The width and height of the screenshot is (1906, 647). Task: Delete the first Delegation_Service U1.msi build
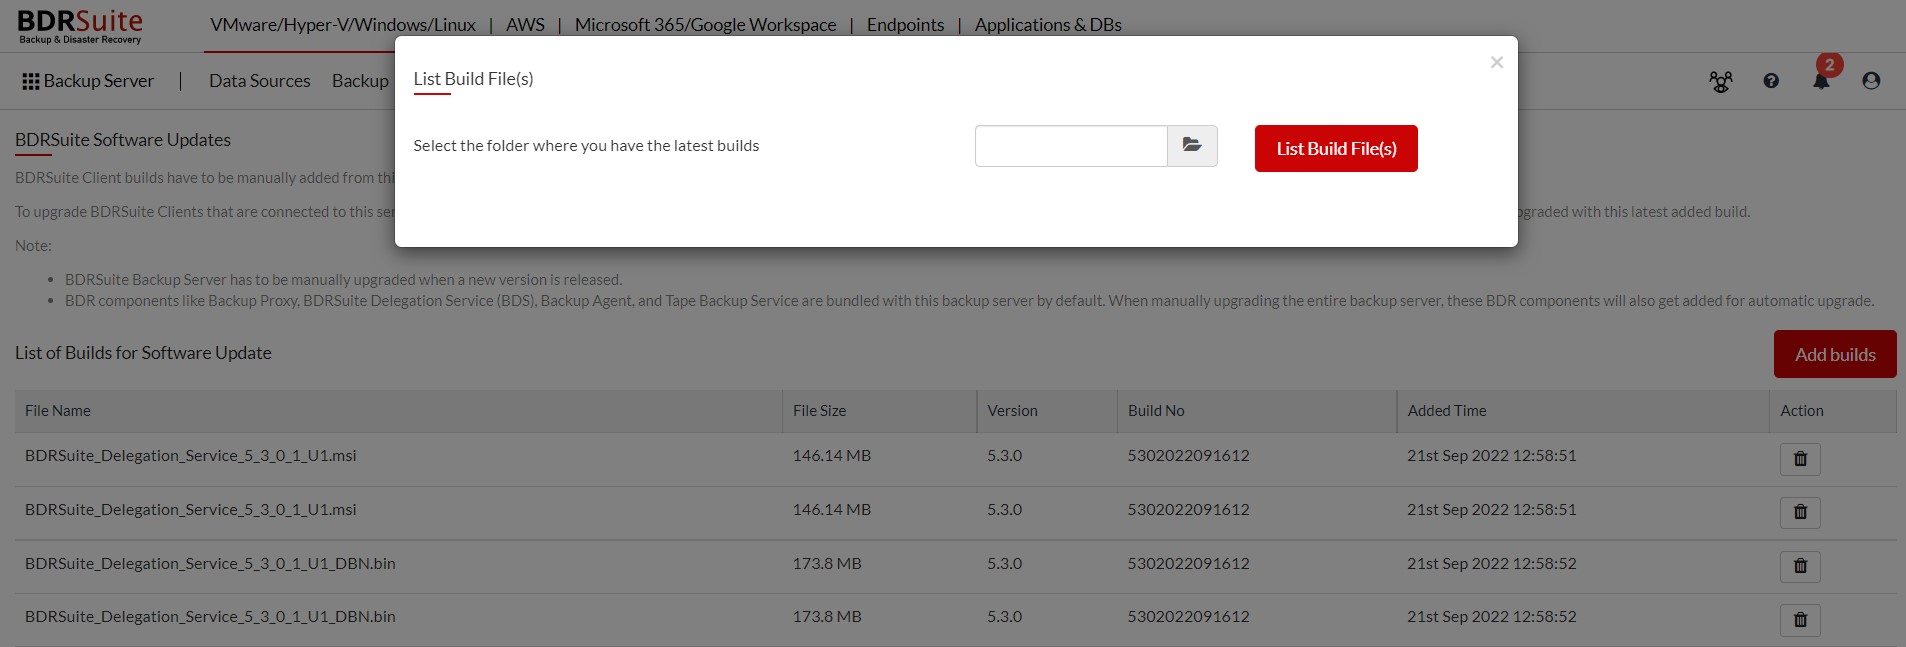pyautogui.click(x=1800, y=459)
